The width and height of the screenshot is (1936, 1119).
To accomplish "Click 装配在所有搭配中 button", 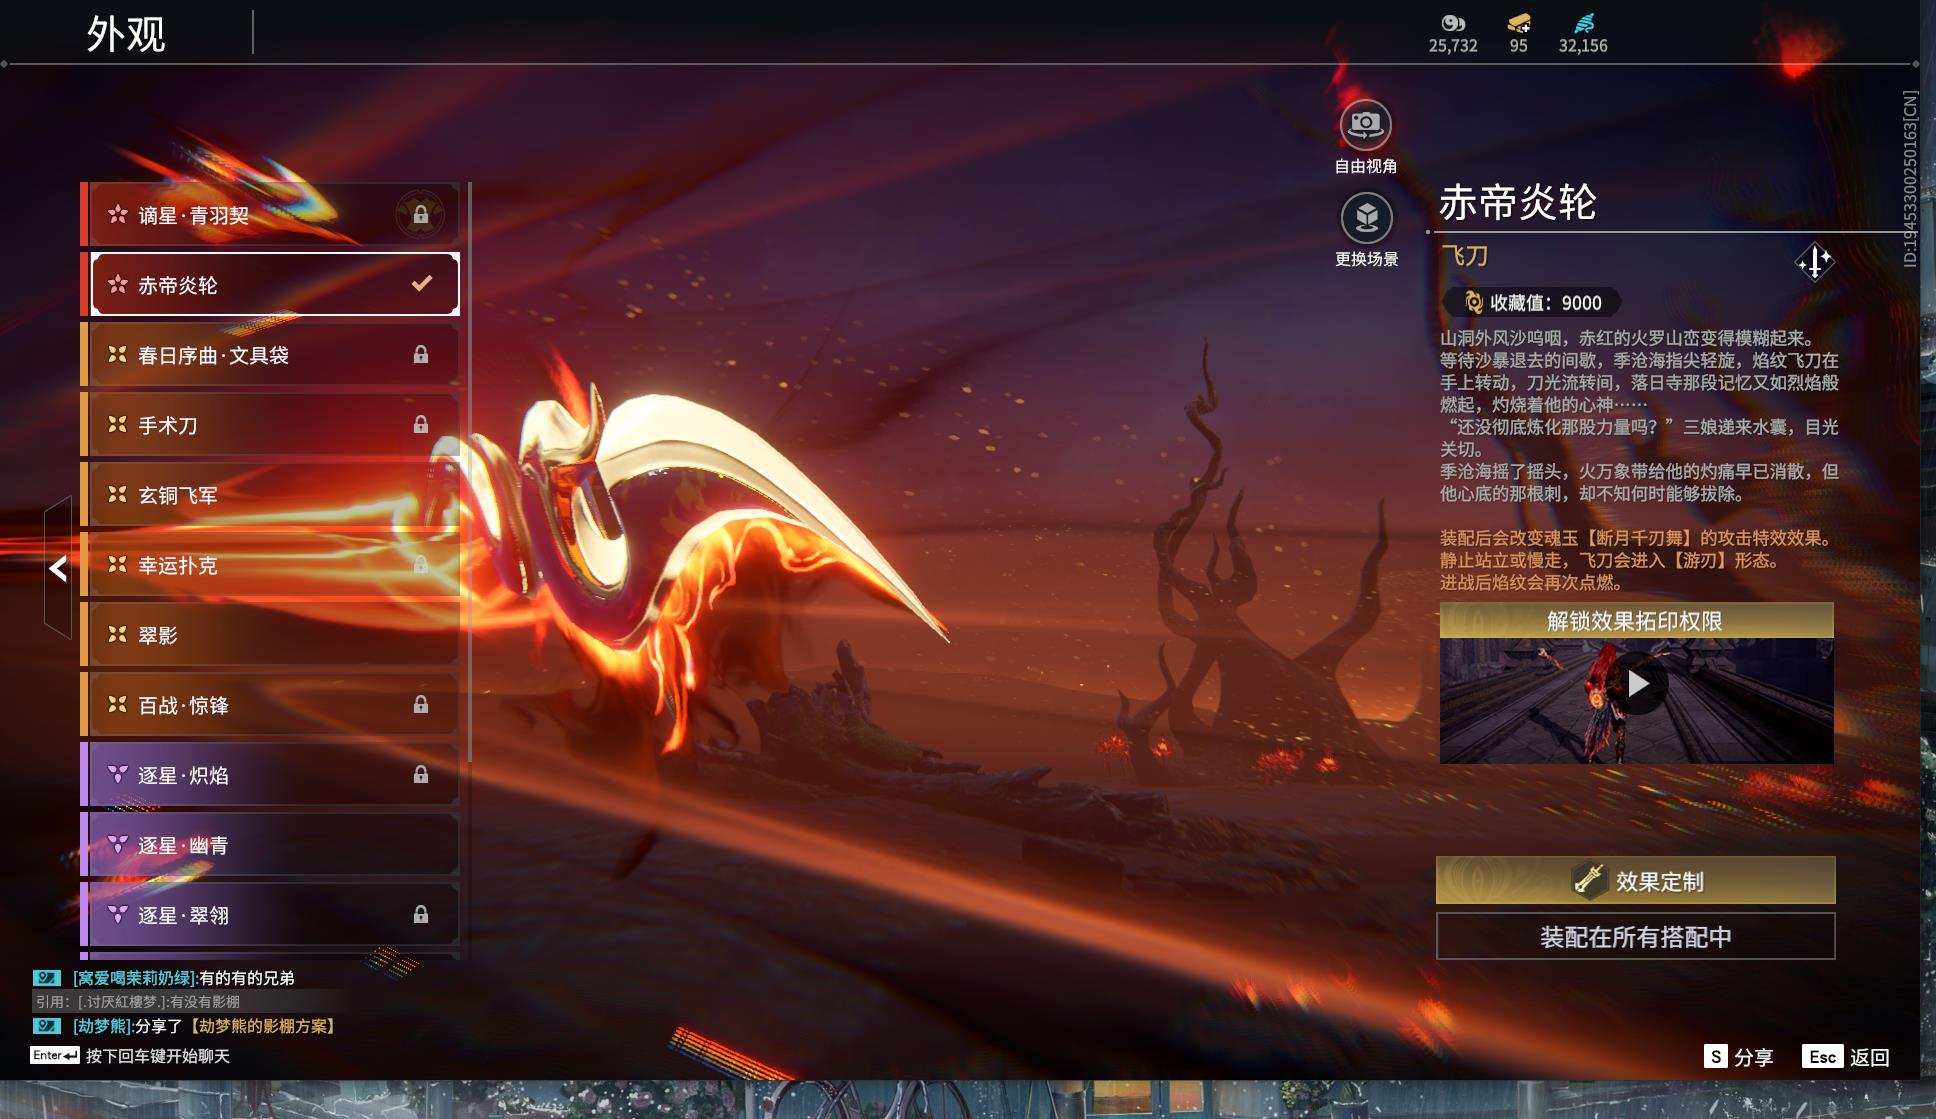I will (x=1636, y=937).
